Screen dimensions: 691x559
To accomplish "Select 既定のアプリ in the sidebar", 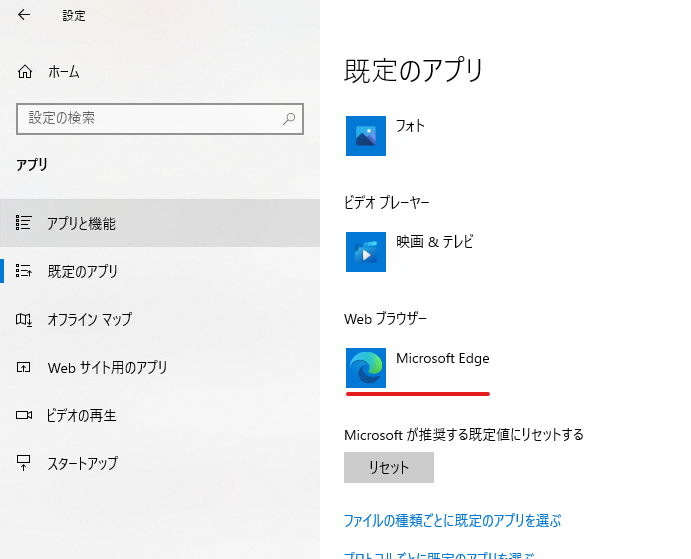I will pyautogui.click(x=82, y=271).
